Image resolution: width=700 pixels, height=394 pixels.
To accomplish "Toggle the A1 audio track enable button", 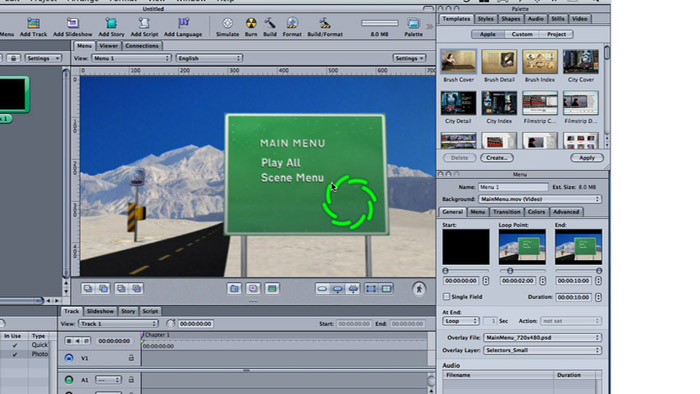I will (x=69, y=380).
